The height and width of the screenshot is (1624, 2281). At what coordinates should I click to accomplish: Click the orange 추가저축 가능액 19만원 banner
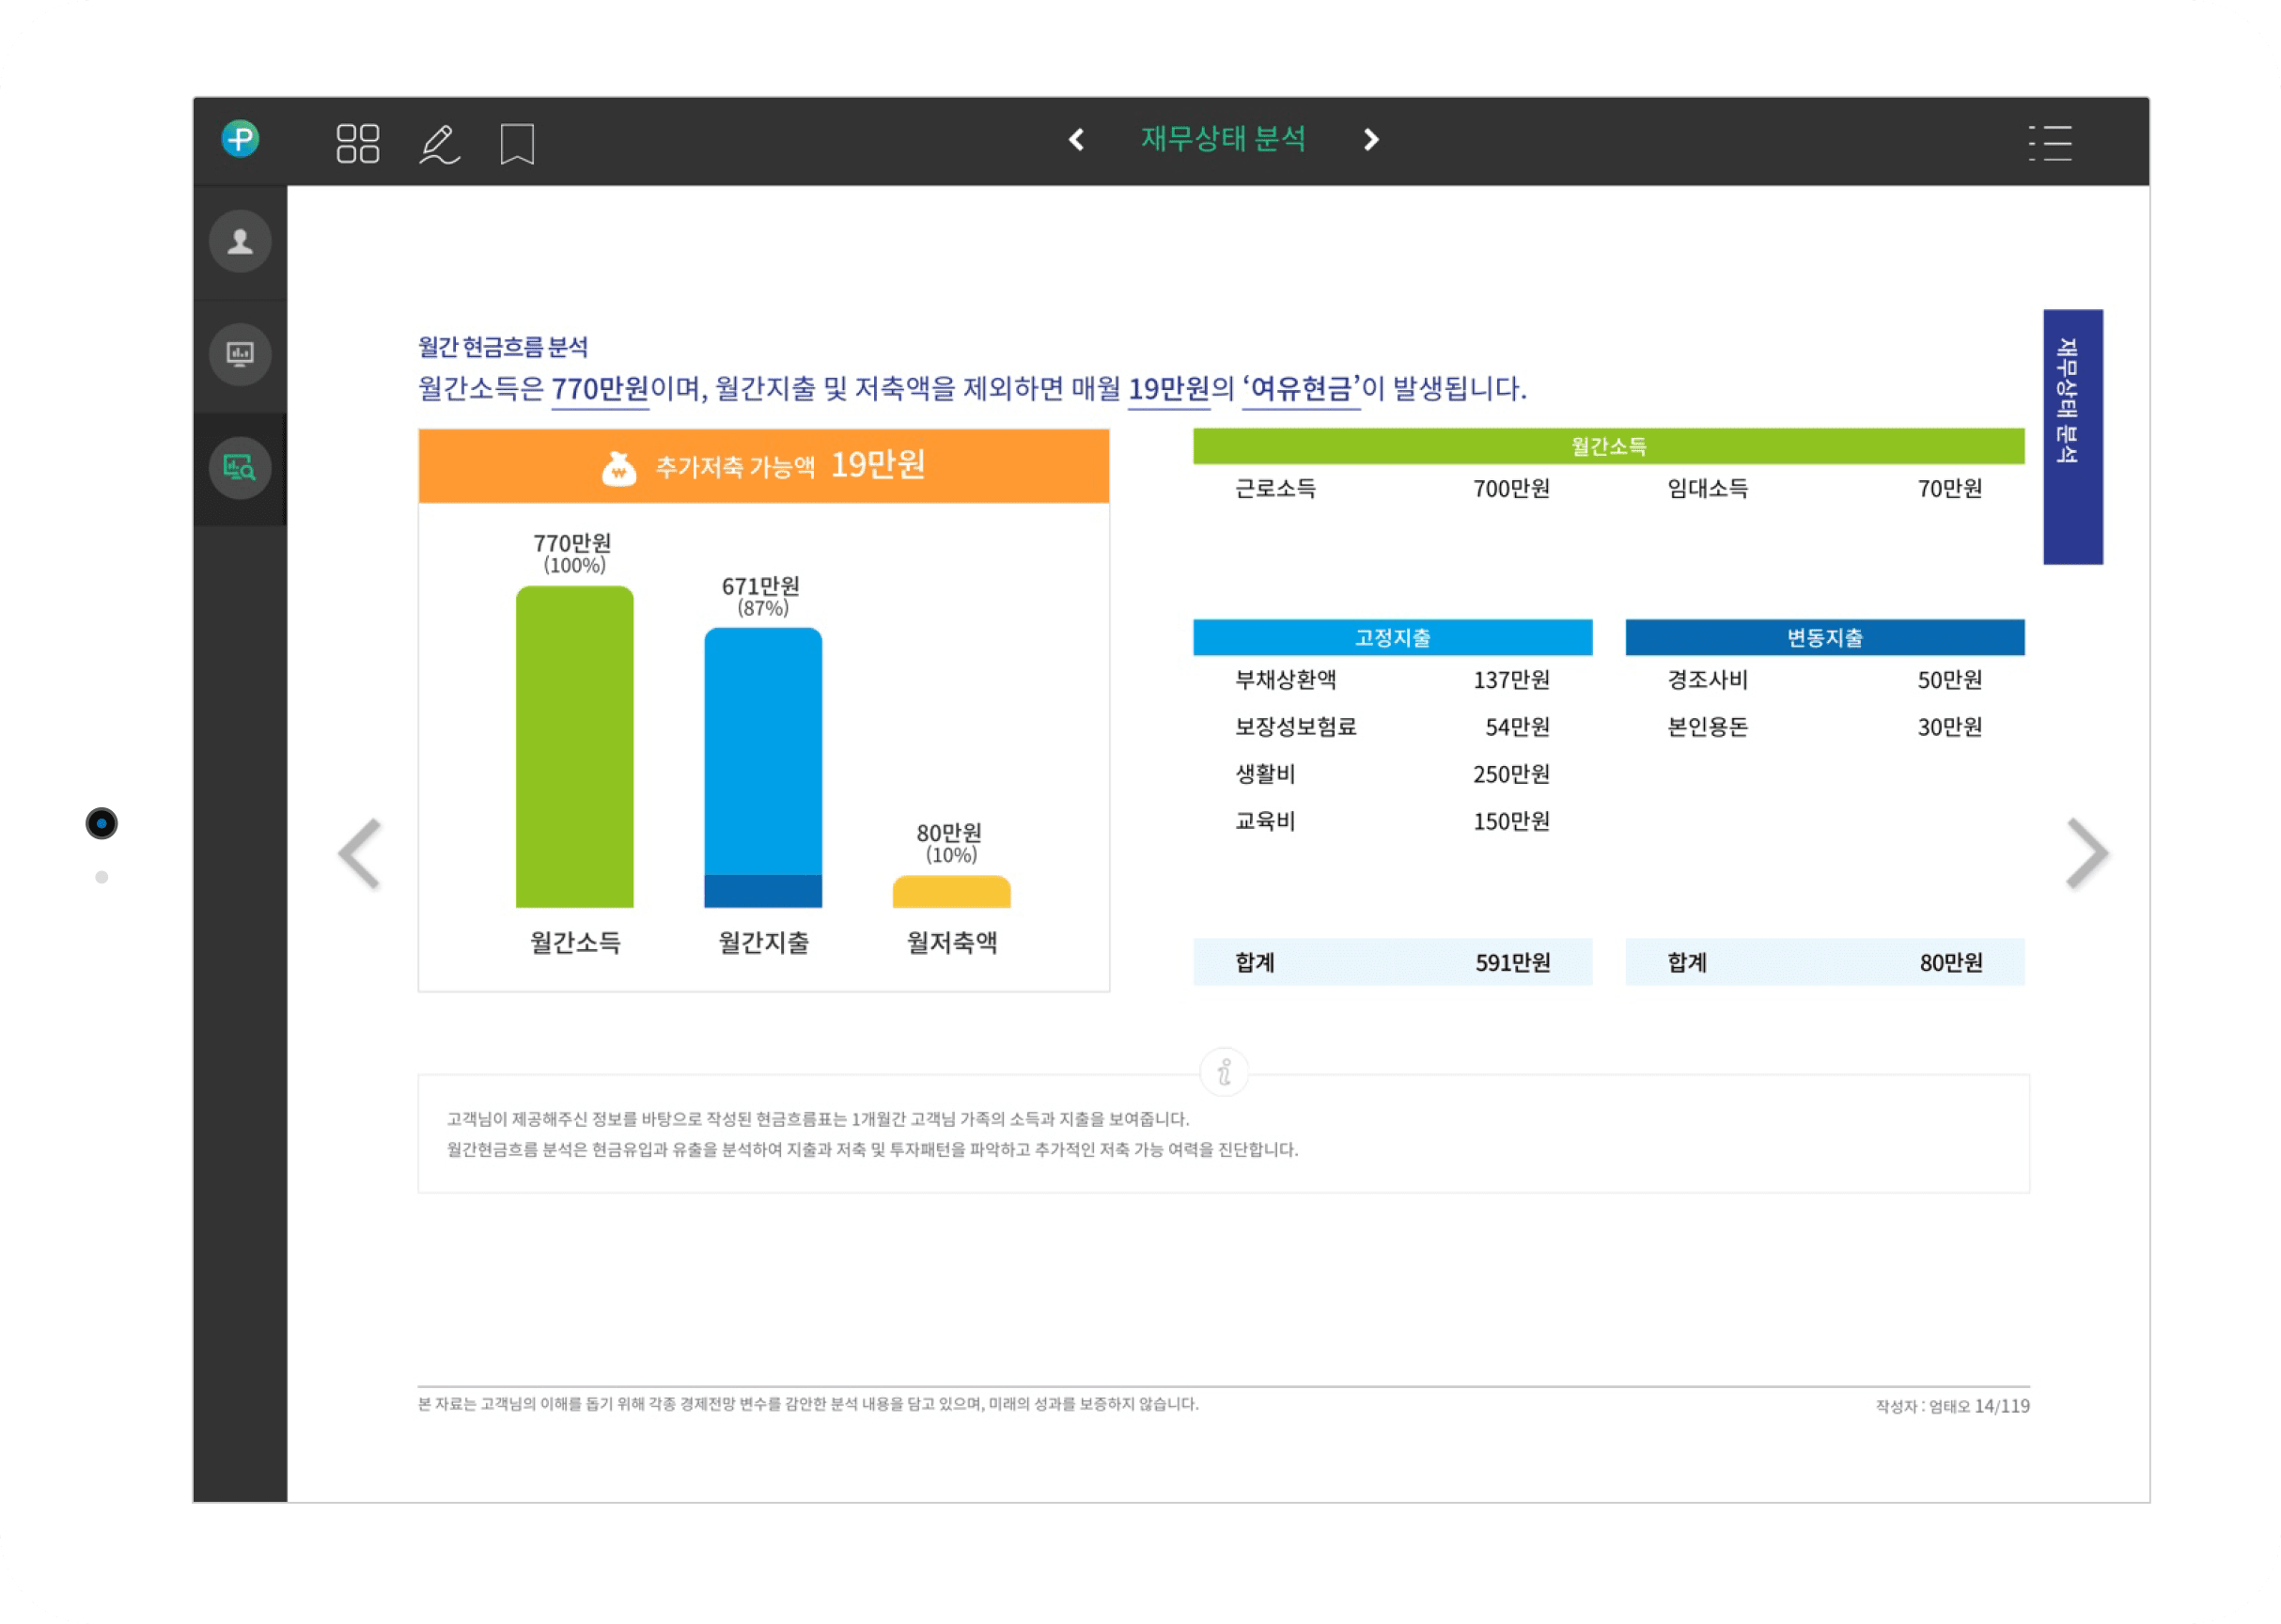763,466
